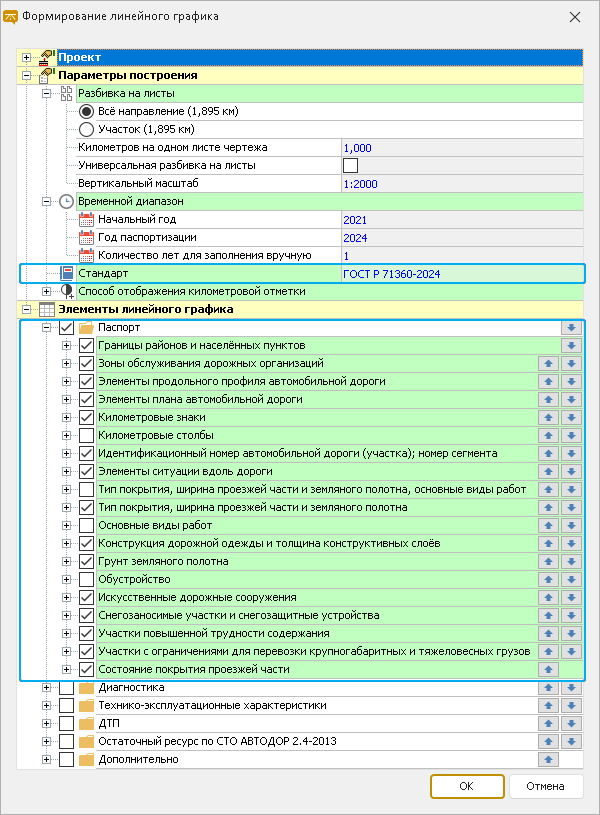Select row Конструкция дорожной одежды

point(317,544)
